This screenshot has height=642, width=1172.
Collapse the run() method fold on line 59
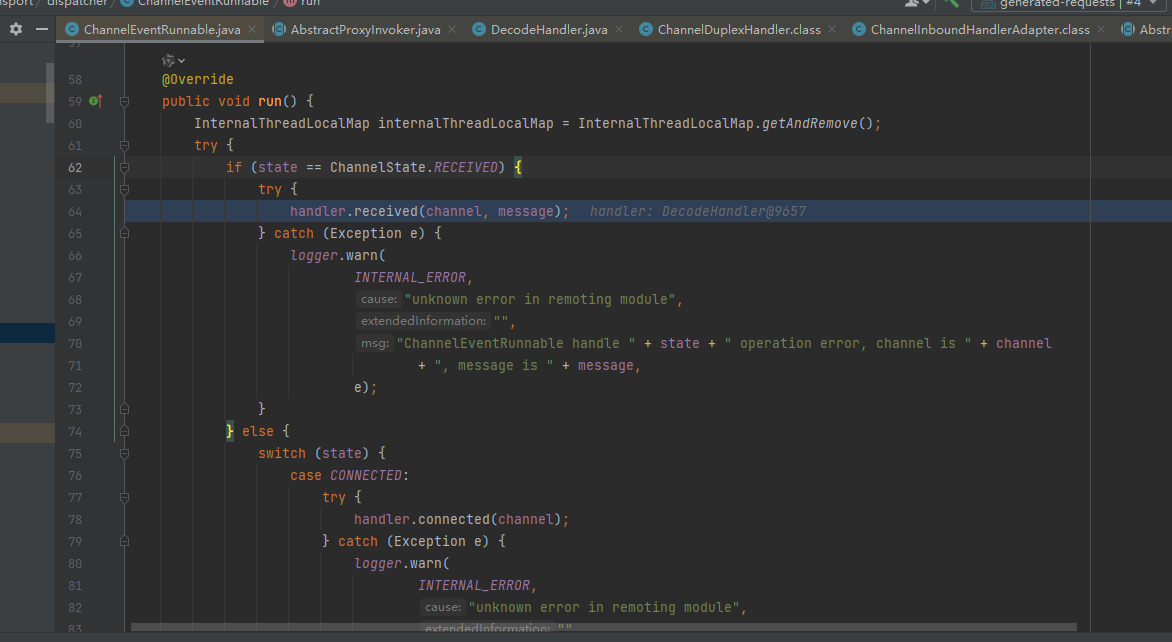[x=125, y=102]
